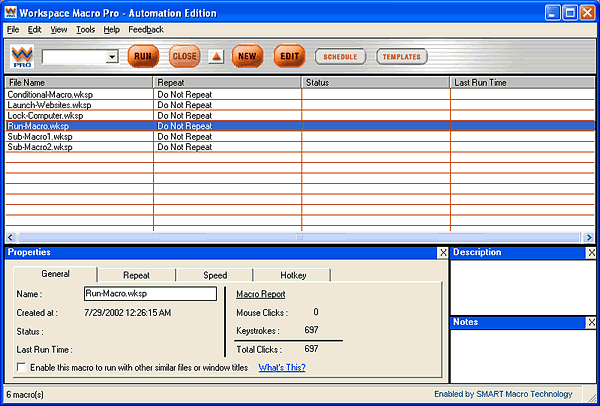
Task: Open the macro selection dropdown arrow
Action: pyautogui.click(x=112, y=57)
